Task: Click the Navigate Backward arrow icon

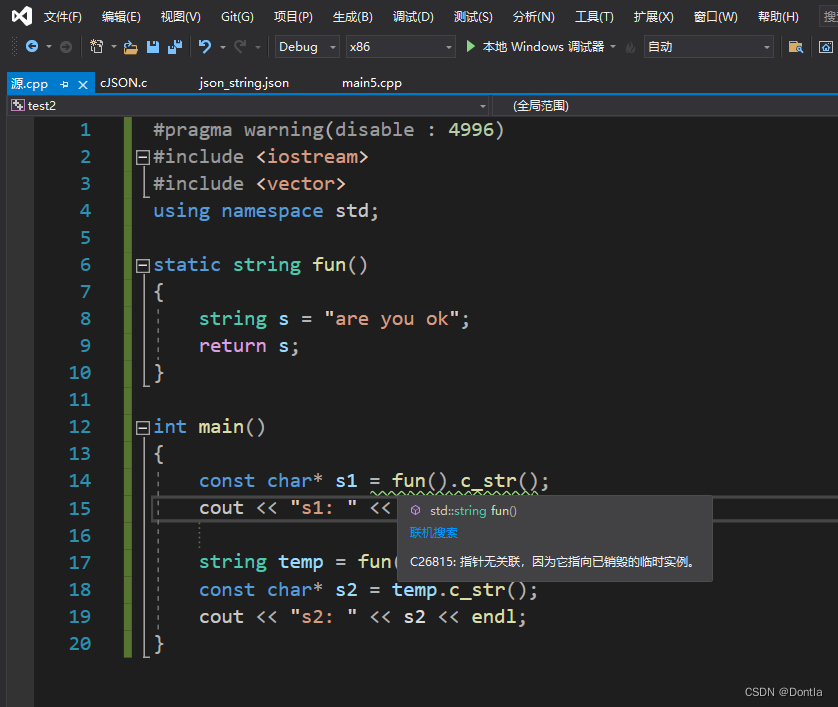Action: pos(32,45)
